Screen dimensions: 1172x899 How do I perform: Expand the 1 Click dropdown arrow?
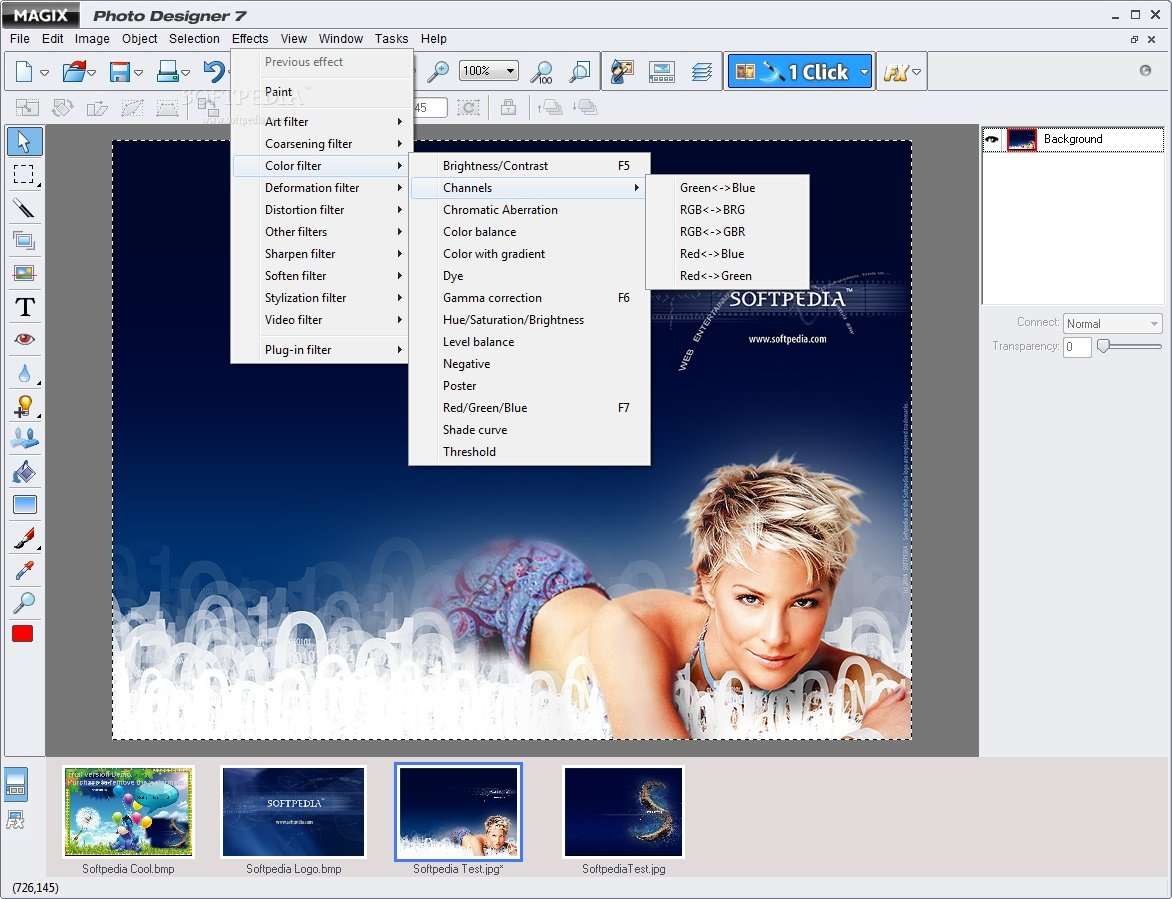pyautogui.click(x=864, y=72)
